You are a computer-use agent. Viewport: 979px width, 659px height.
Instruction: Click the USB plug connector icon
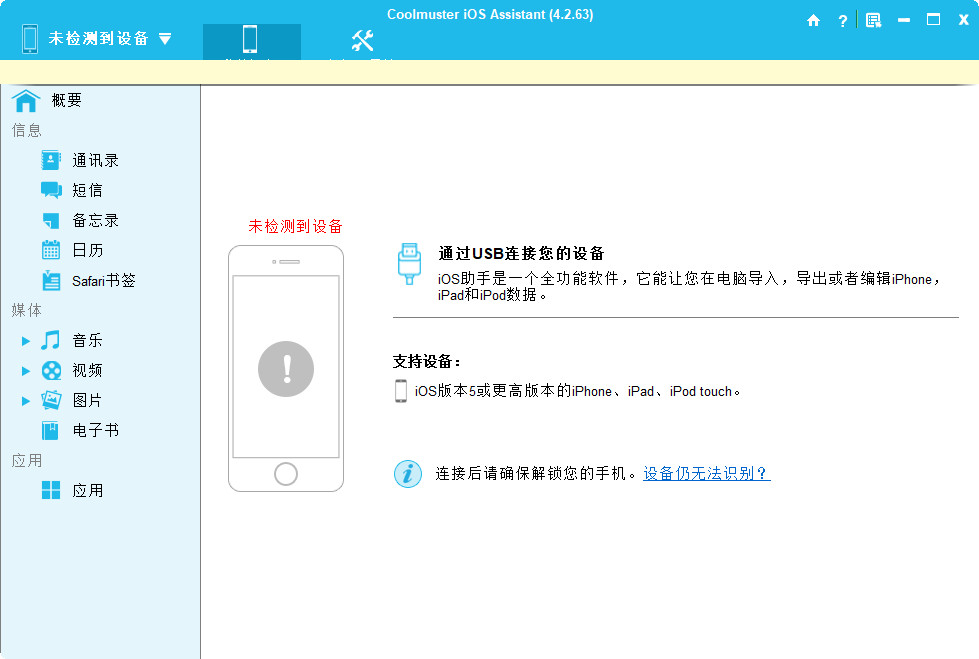coord(410,264)
